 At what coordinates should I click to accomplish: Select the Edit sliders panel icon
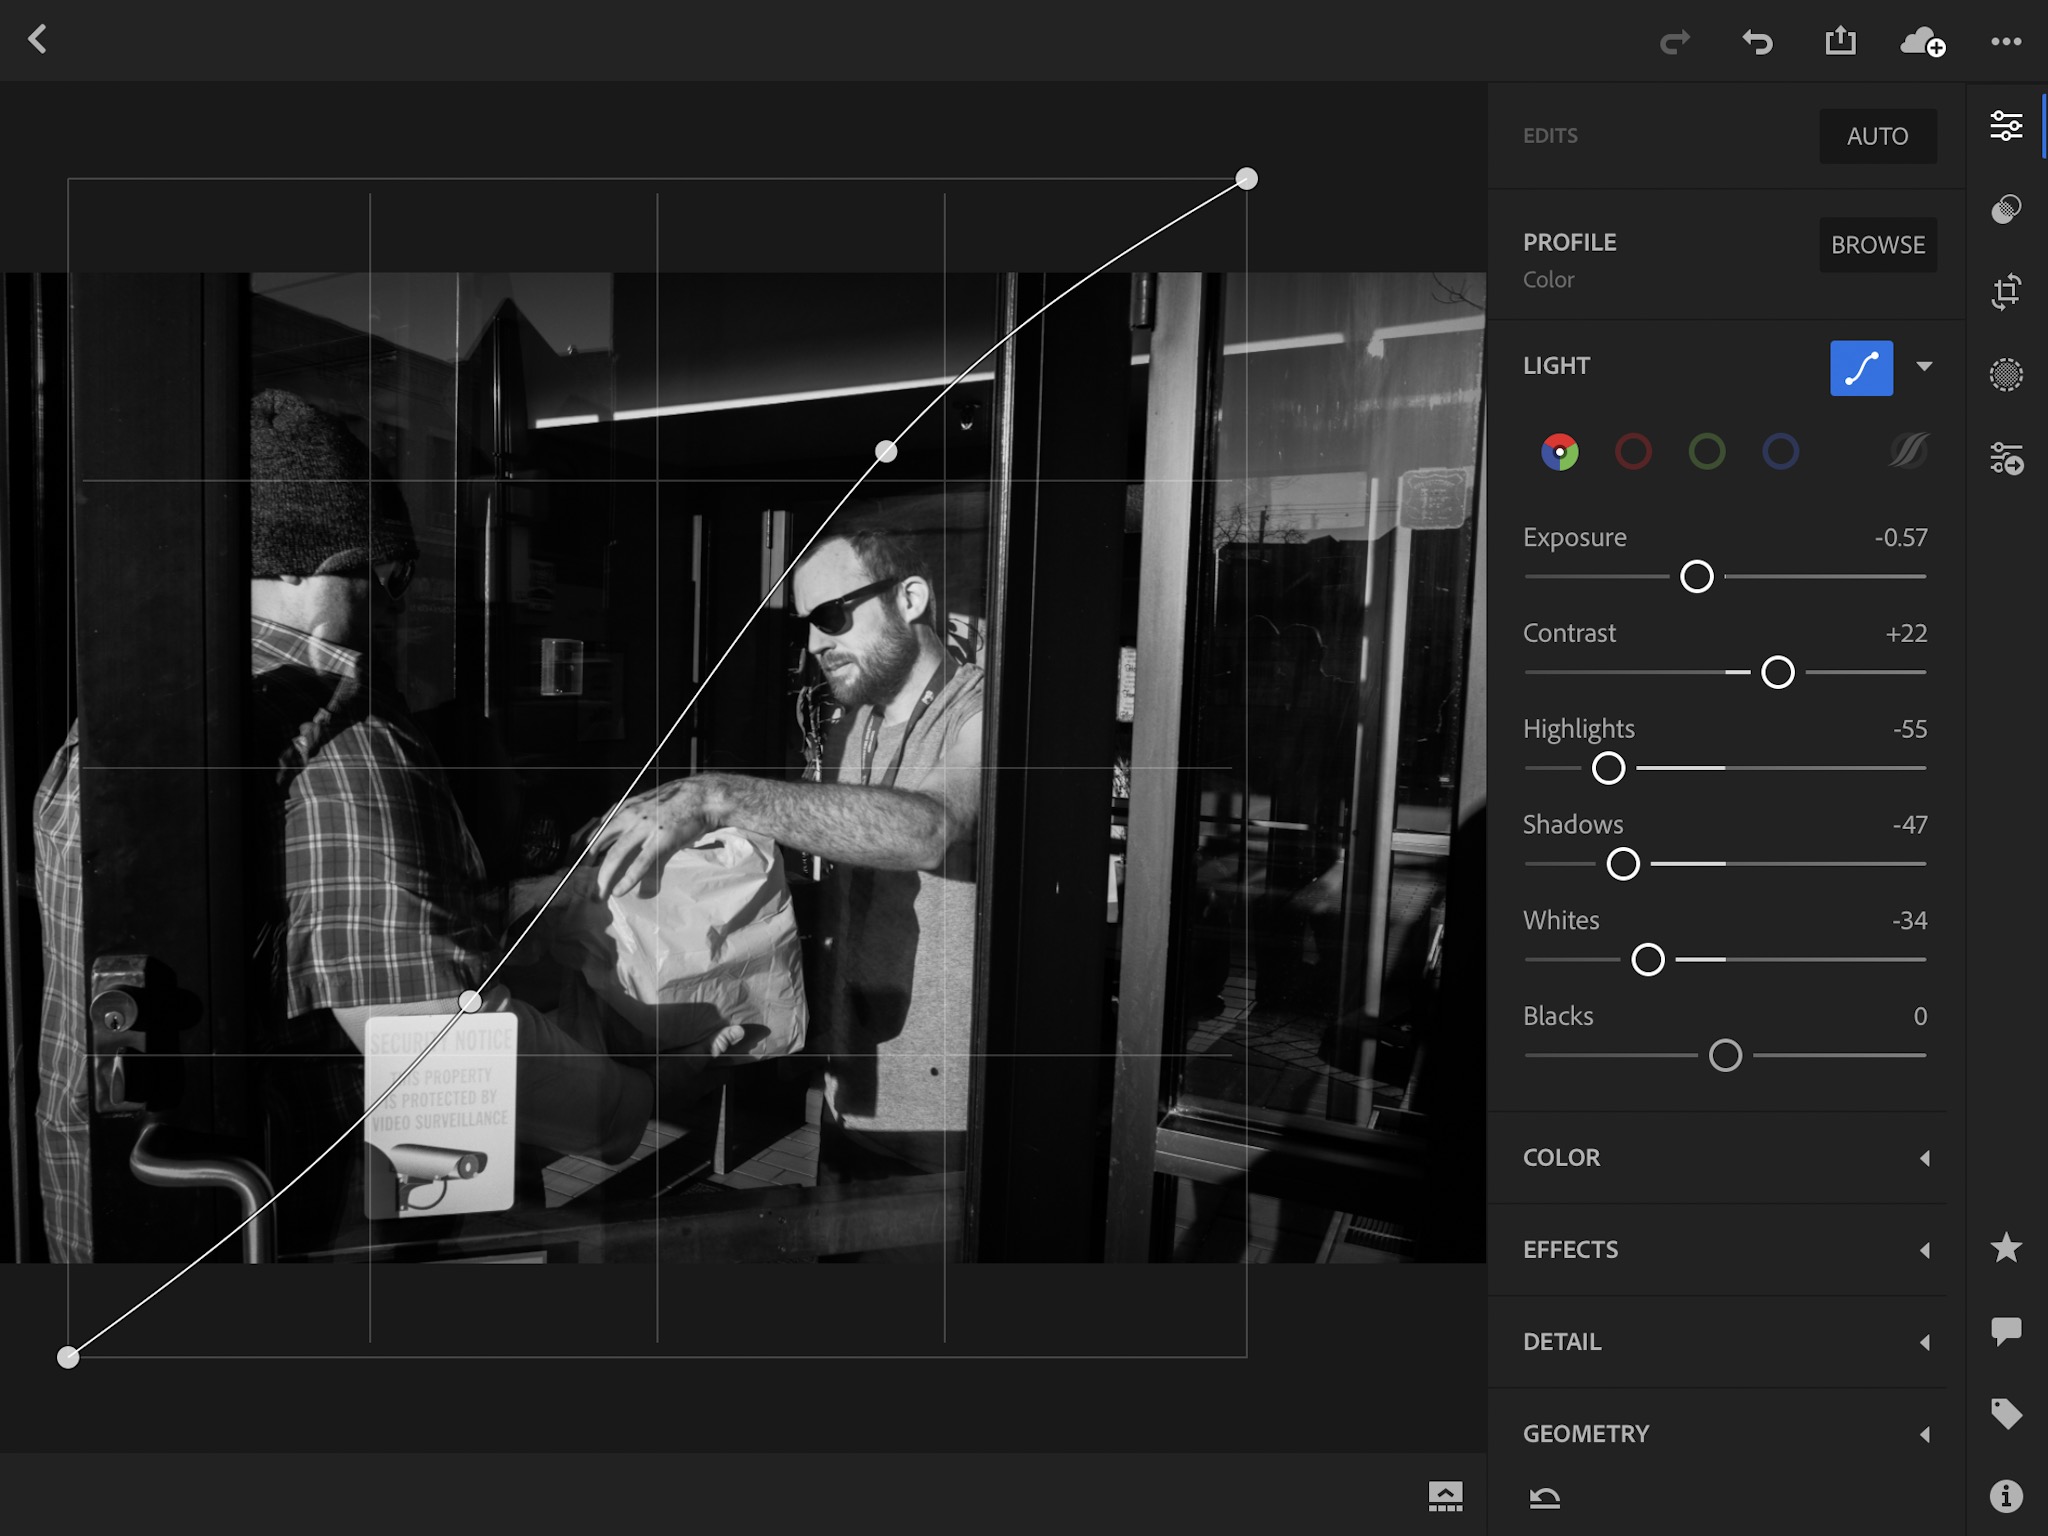tap(2006, 126)
